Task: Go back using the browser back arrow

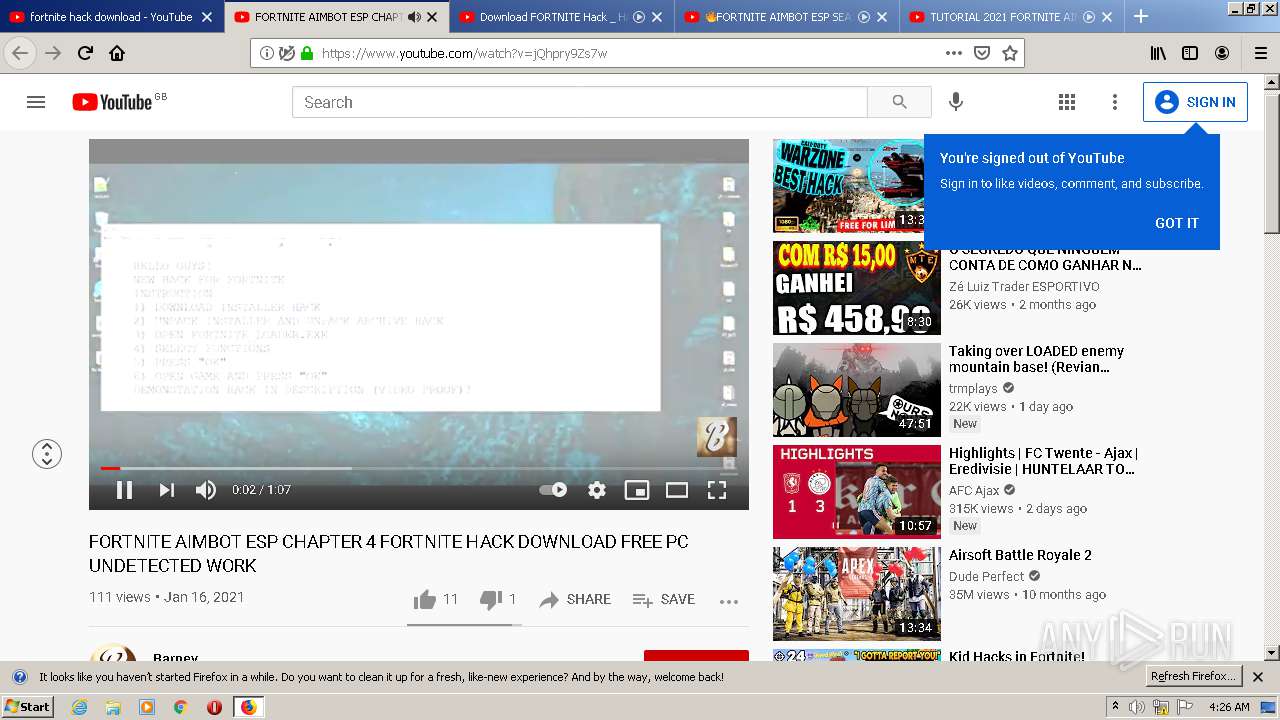Action: tap(20, 53)
